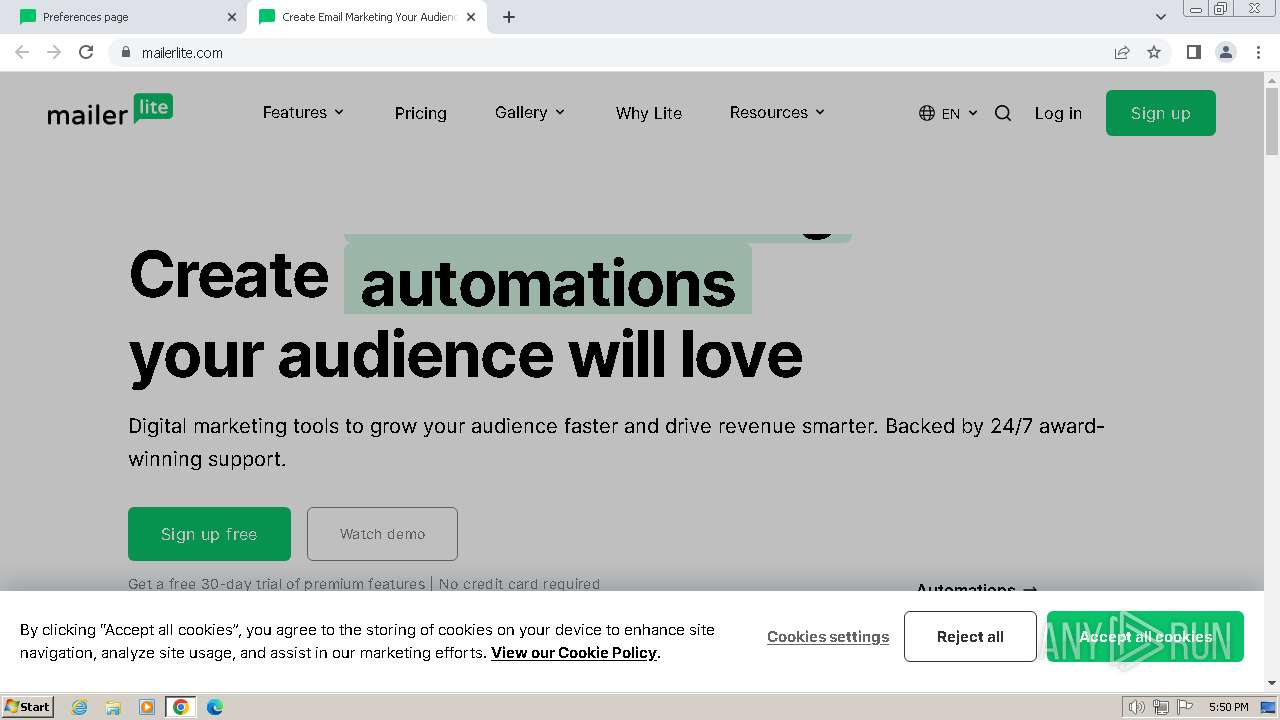This screenshot has height=720, width=1280.
Task: Click the header Sign up button
Action: 1160,113
